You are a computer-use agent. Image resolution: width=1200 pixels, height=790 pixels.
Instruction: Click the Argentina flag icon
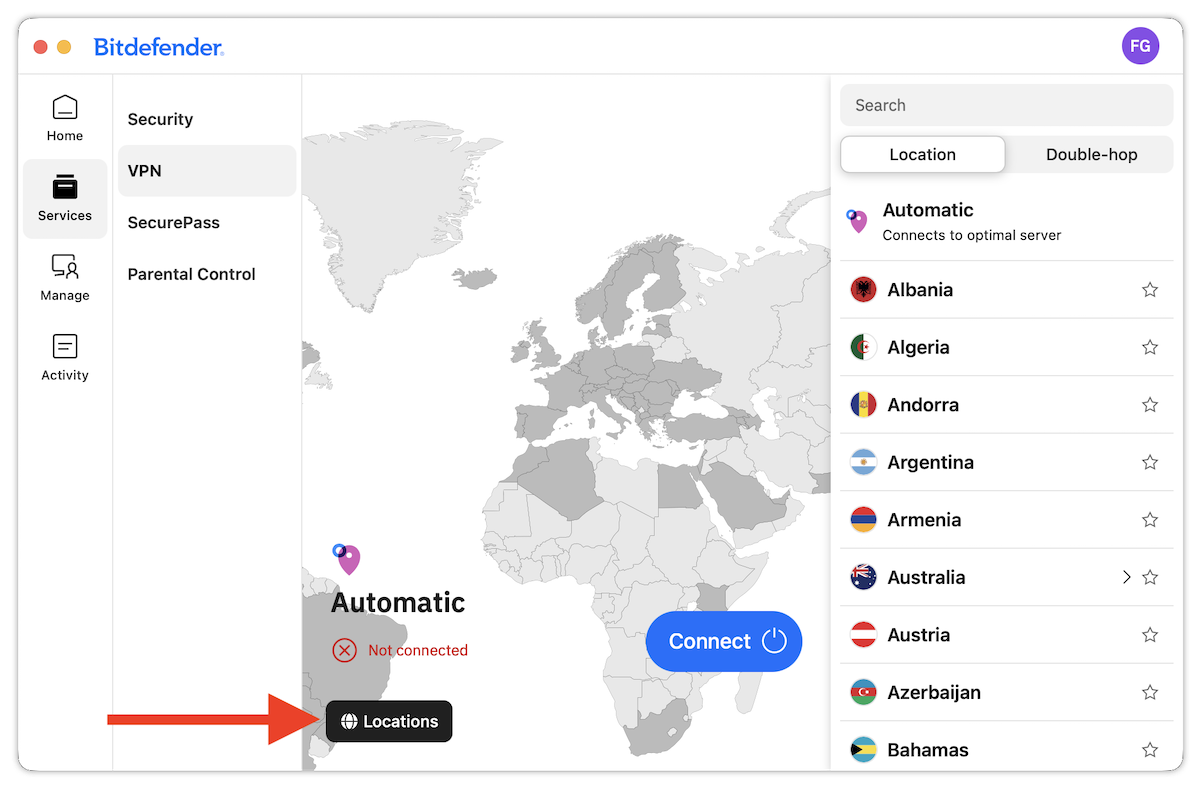tap(863, 462)
